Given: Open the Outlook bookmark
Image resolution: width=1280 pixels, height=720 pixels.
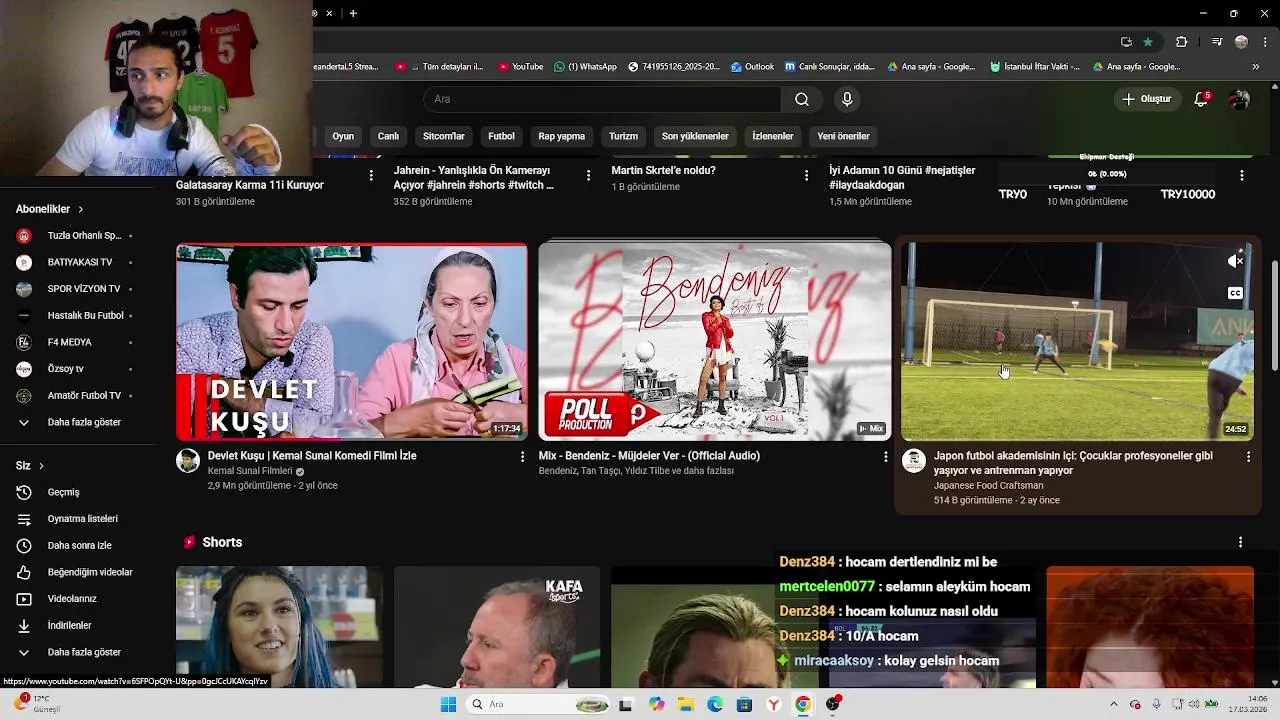Looking at the screenshot, I should pyautogui.click(x=752, y=67).
